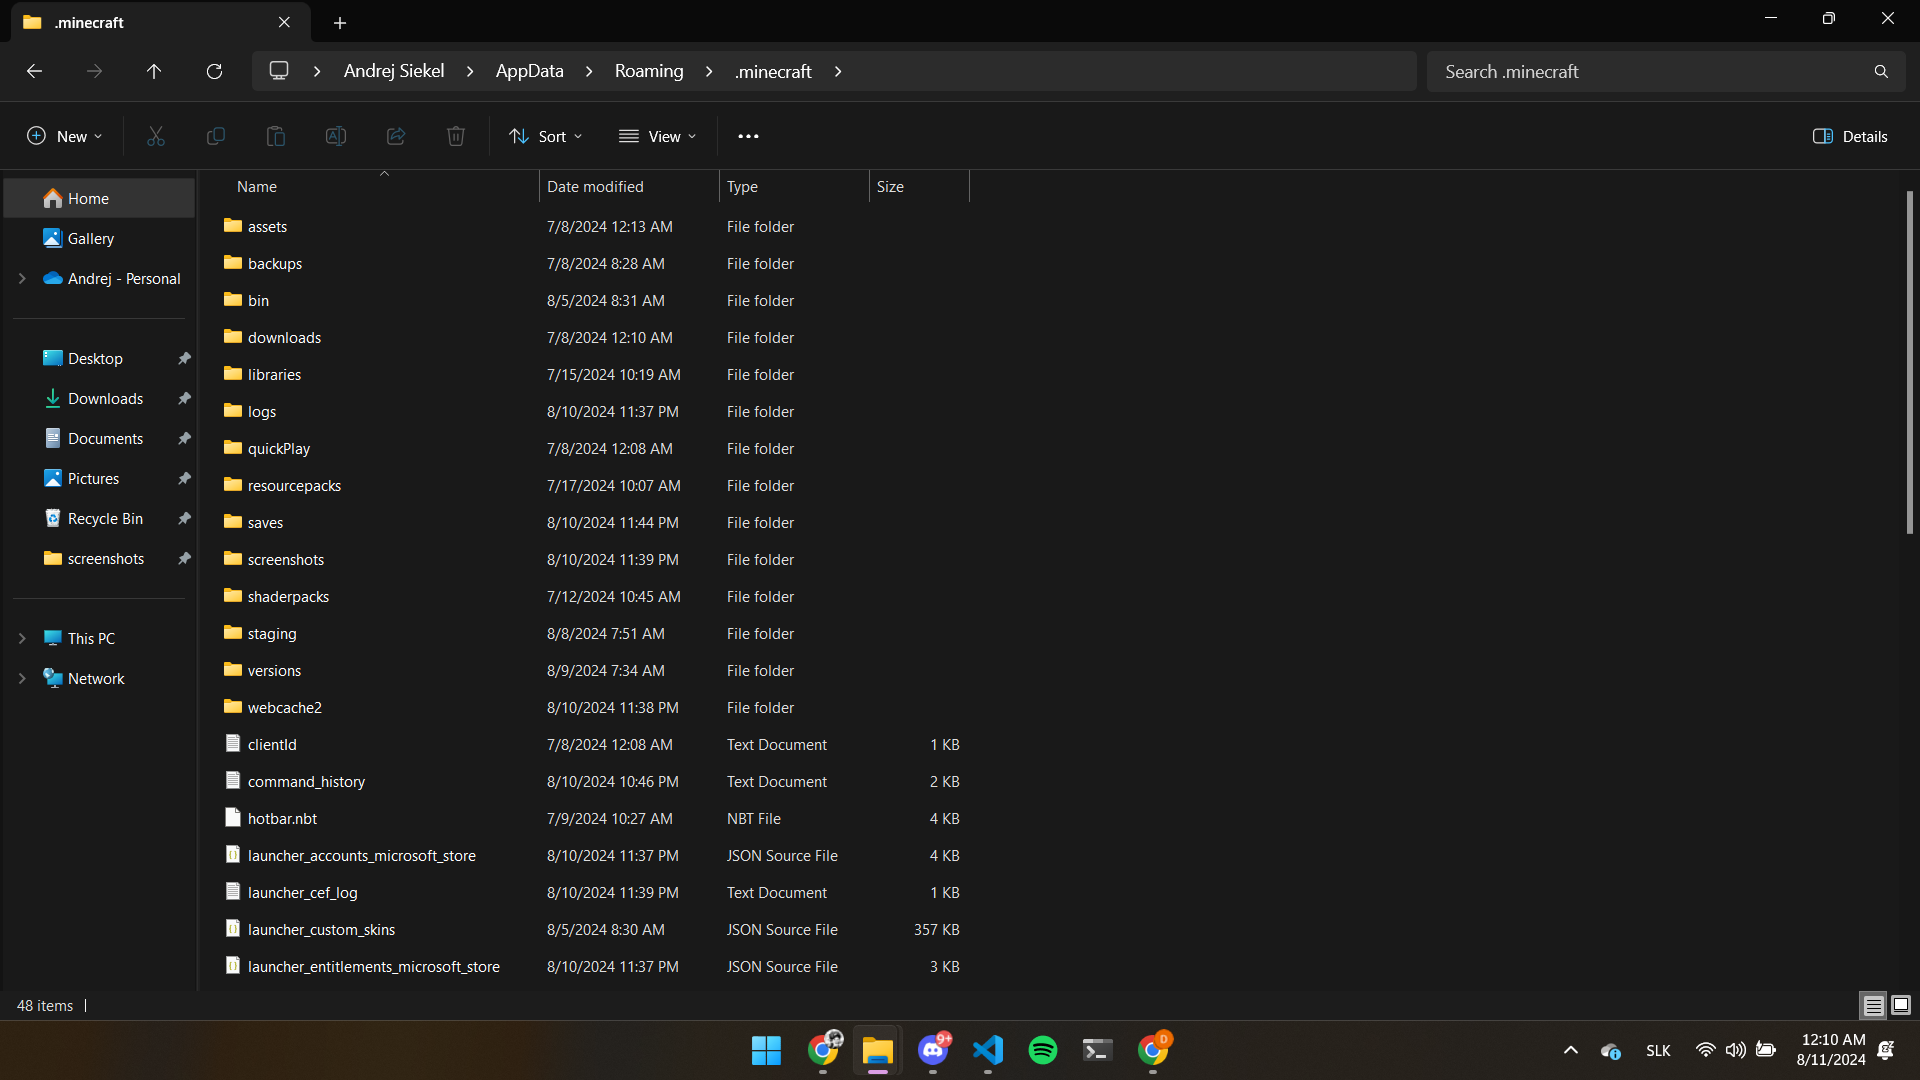The height and width of the screenshot is (1080, 1920).
Task: Sort by Size column header
Action: point(919,187)
